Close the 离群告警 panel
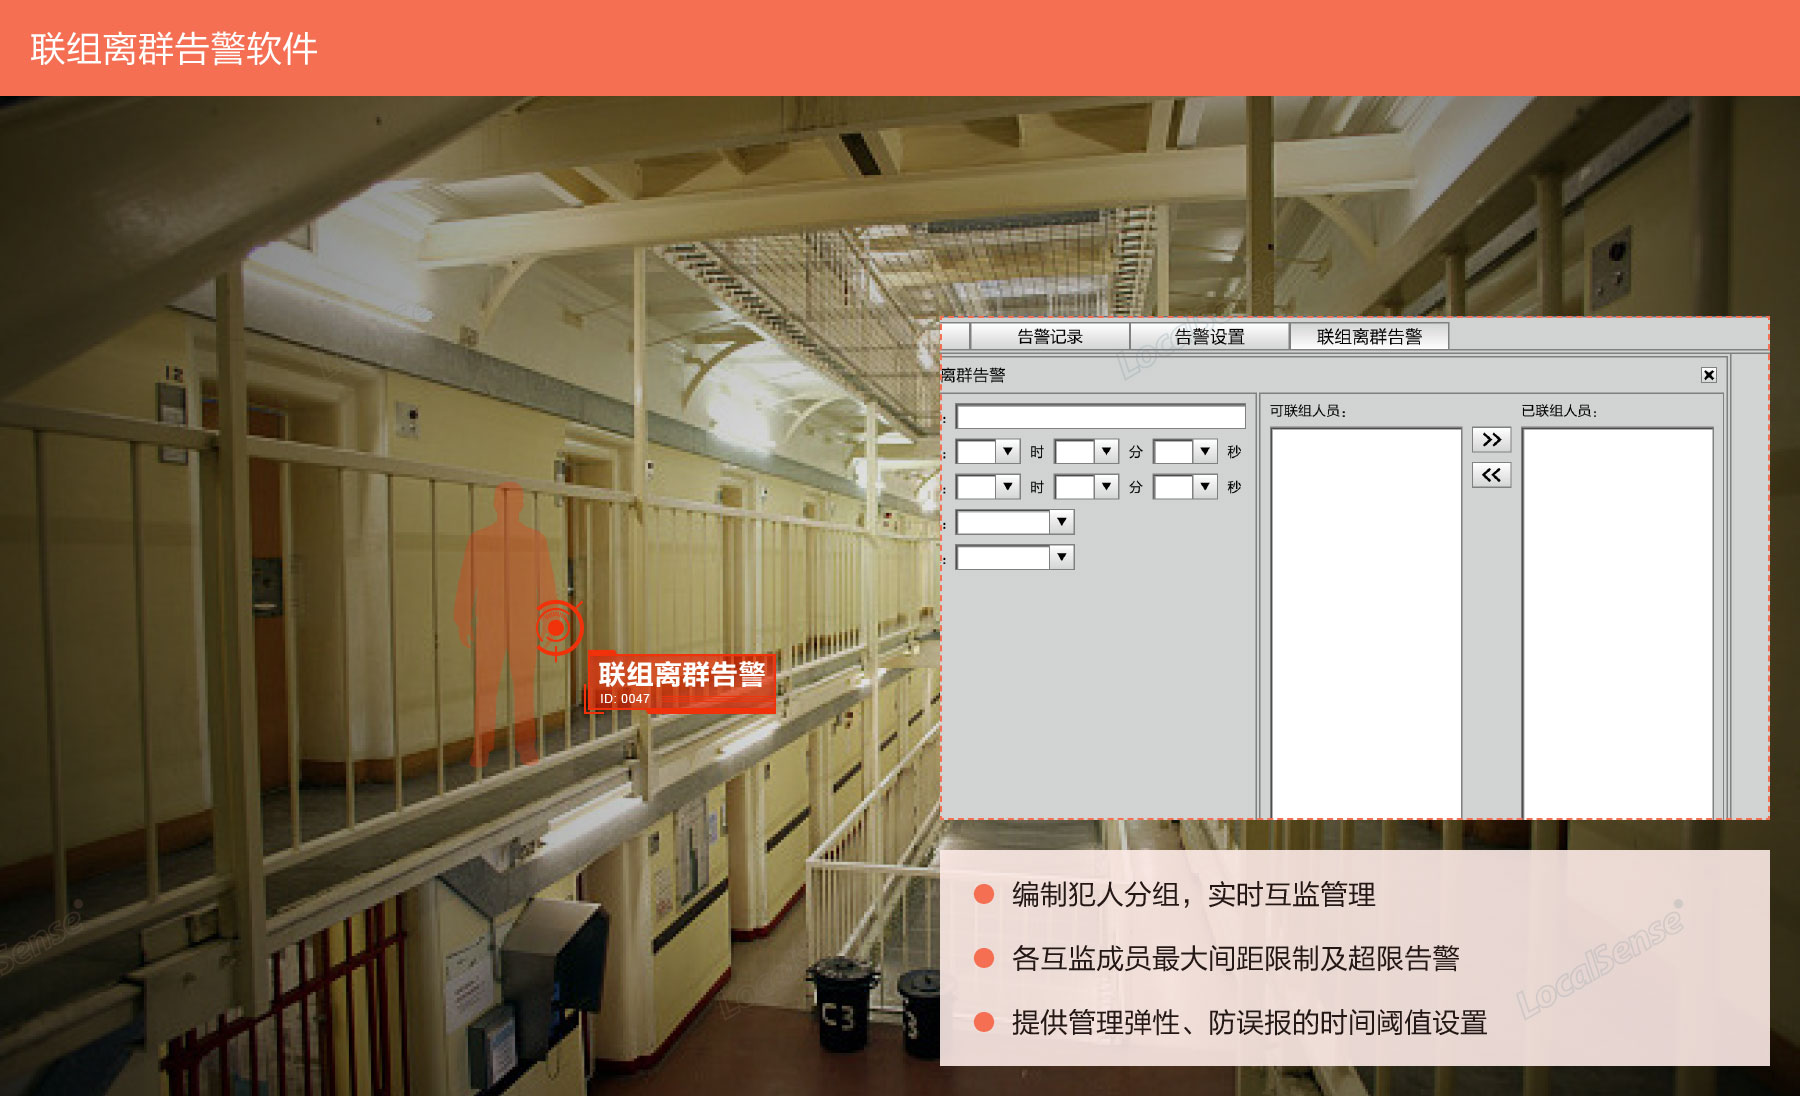Image resolution: width=1800 pixels, height=1096 pixels. tap(1709, 375)
